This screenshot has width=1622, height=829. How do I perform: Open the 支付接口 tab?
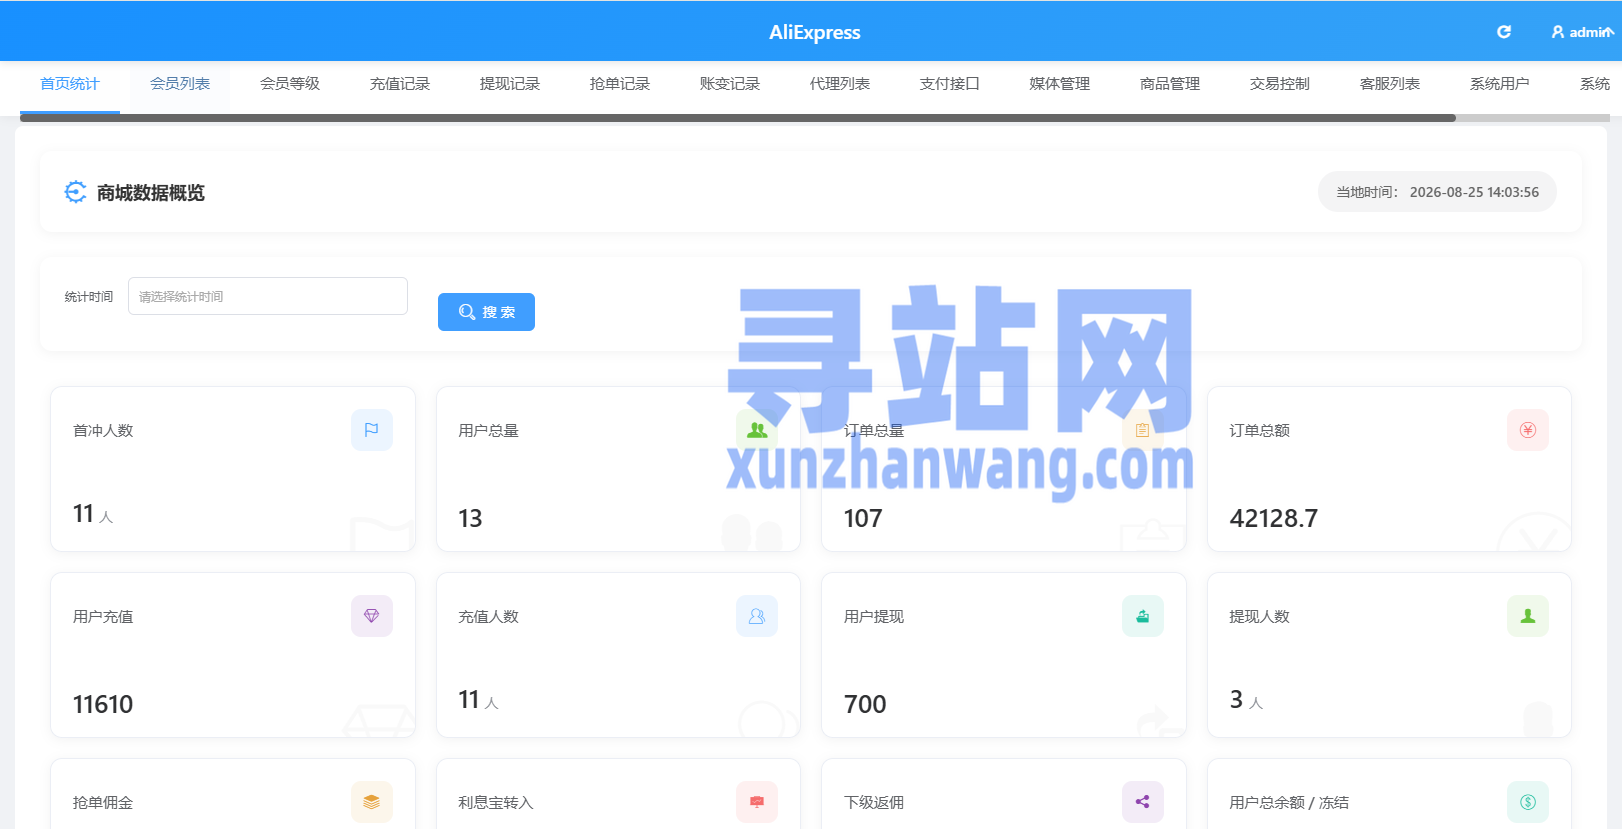950,84
